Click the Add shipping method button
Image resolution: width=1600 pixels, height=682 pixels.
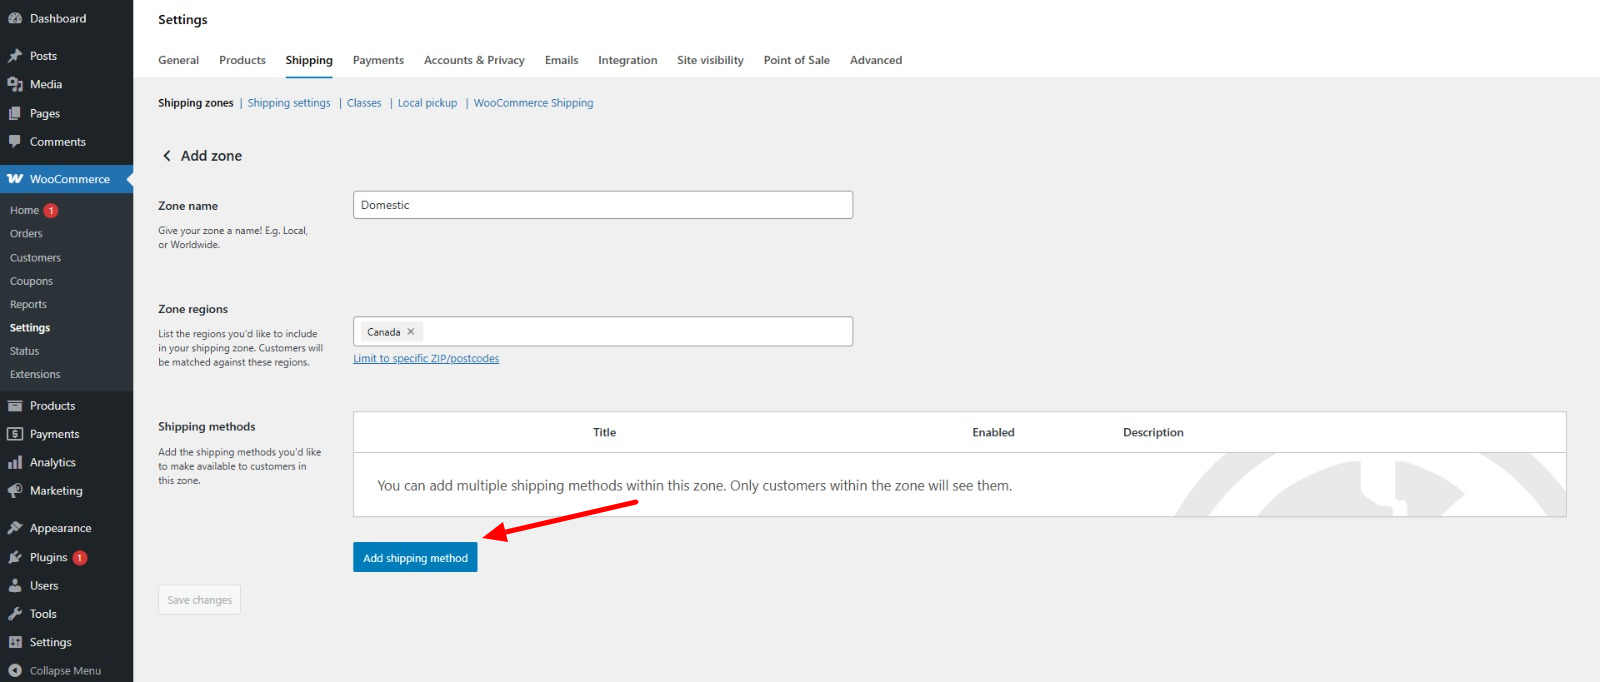click(x=415, y=557)
